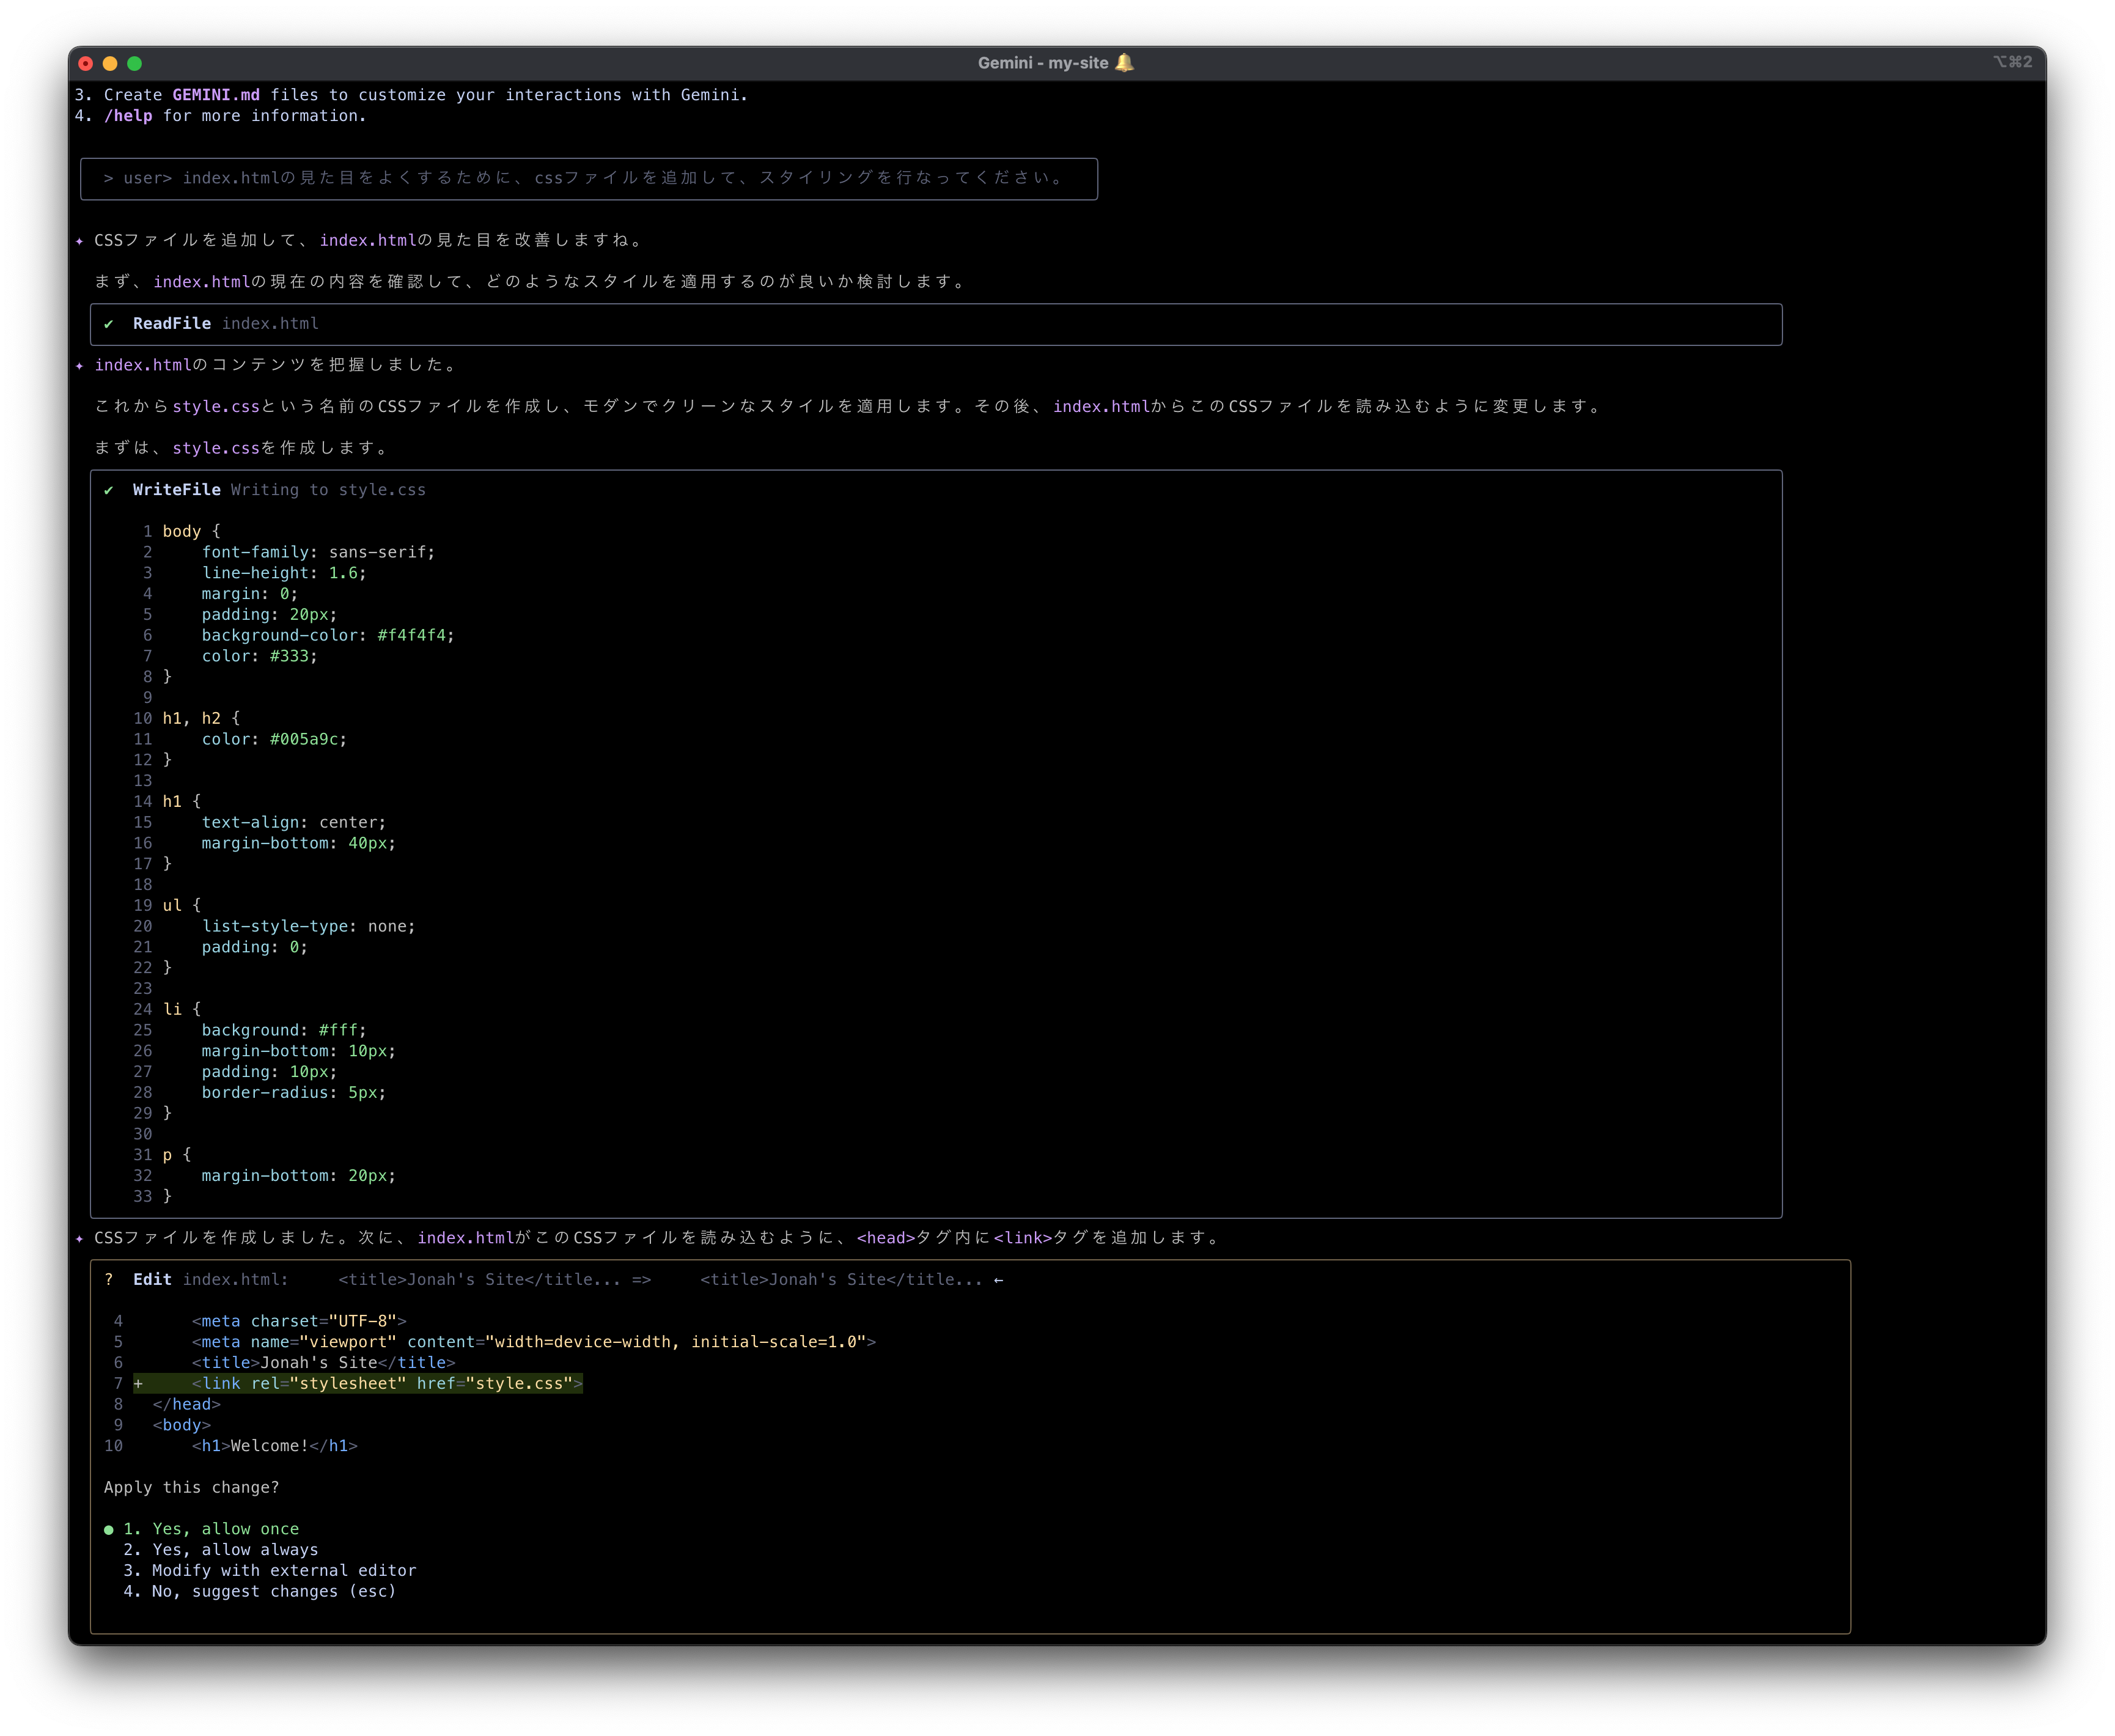The image size is (2115, 1736).
Task: Click the WriteFile checkmark icon
Action: click(108, 490)
